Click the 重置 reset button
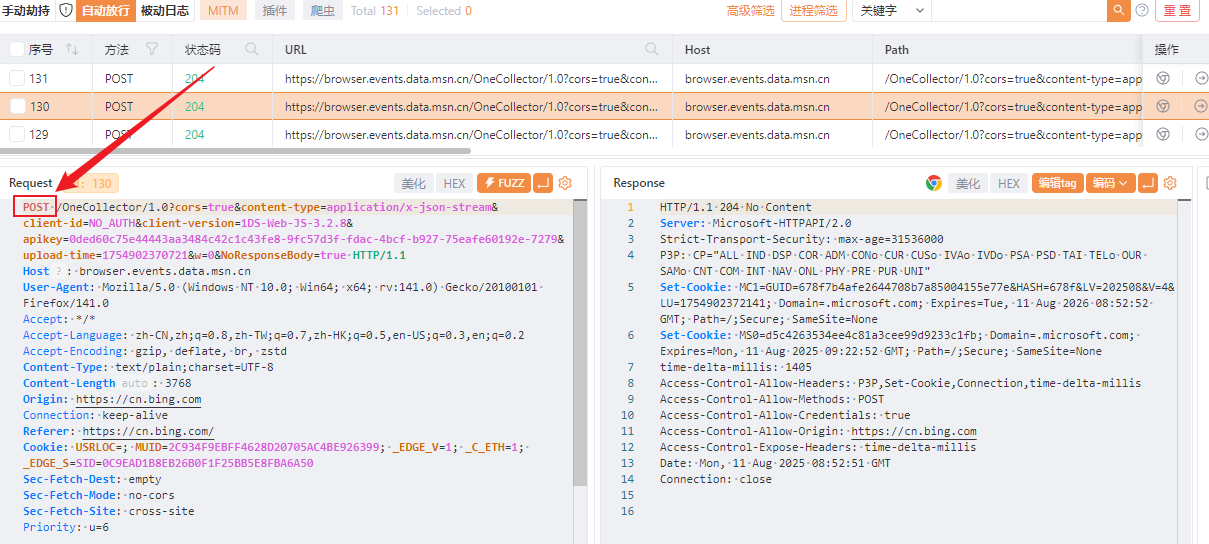 (1177, 11)
